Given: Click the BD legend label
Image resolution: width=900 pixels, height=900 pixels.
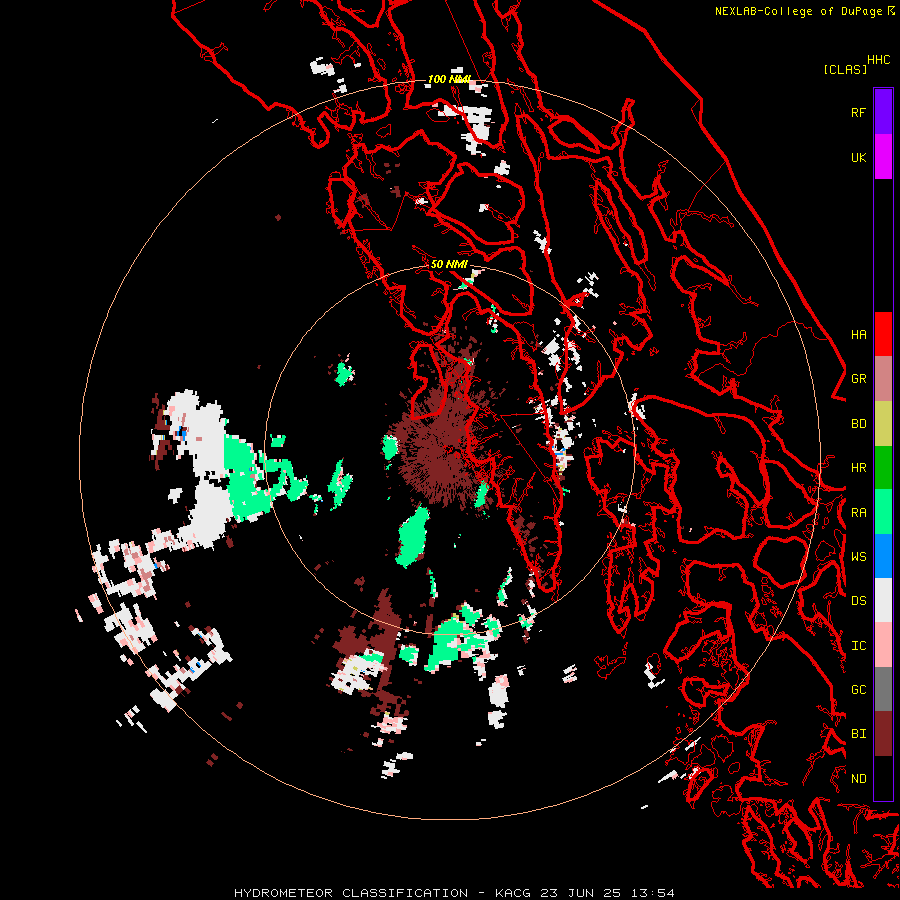Looking at the screenshot, I should pyautogui.click(x=858, y=424).
